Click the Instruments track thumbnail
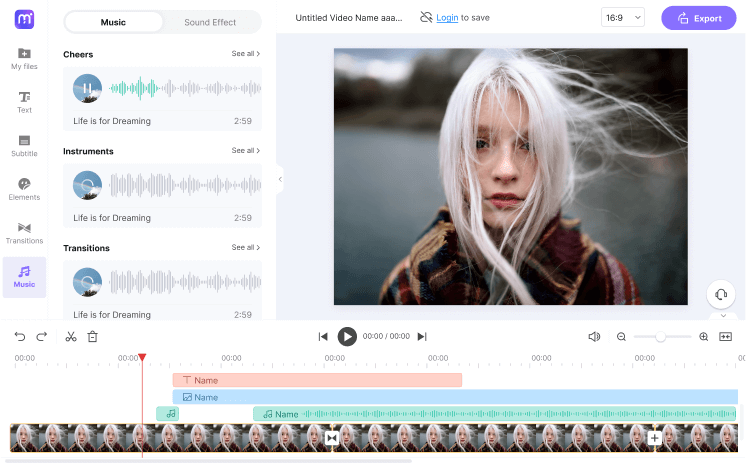The height and width of the screenshot is (465, 746). [87, 185]
